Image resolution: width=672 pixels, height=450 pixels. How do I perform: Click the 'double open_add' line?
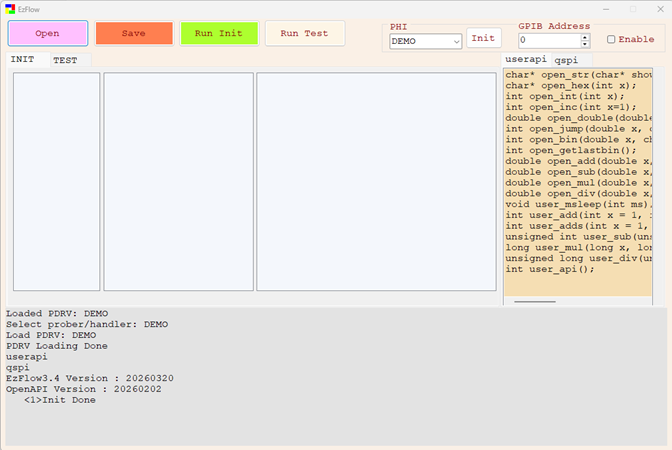(x=578, y=161)
